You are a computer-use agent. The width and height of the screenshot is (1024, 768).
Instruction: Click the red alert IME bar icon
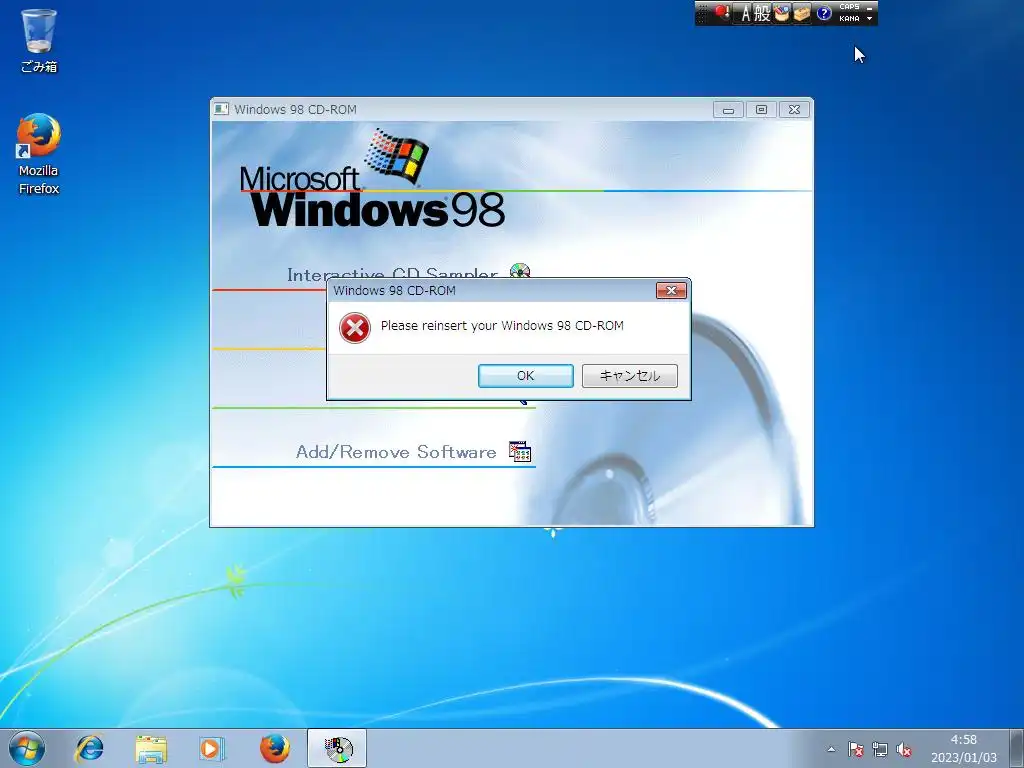722,12
